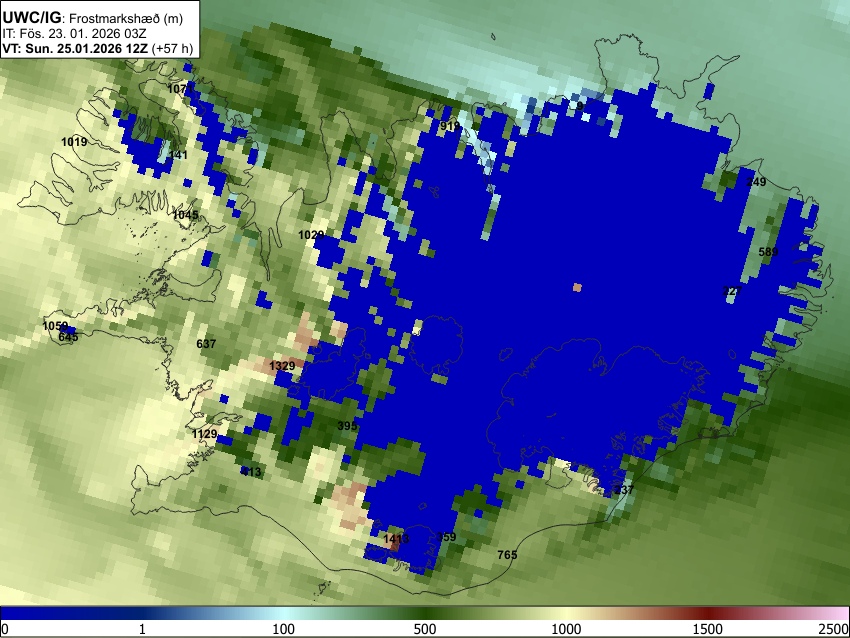Click the map value 237
This screenshot has width=850, height=638.
click(623, 490)
